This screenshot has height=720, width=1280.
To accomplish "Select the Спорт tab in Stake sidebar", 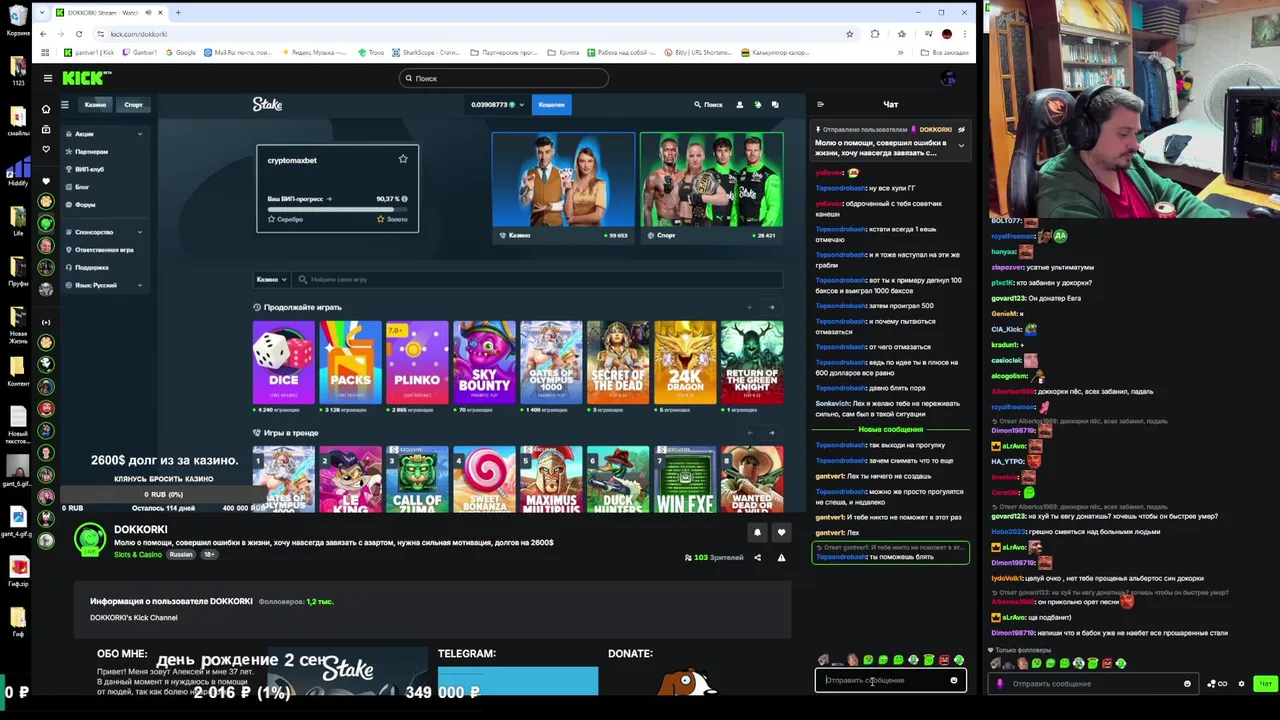I will click(133, 104).
